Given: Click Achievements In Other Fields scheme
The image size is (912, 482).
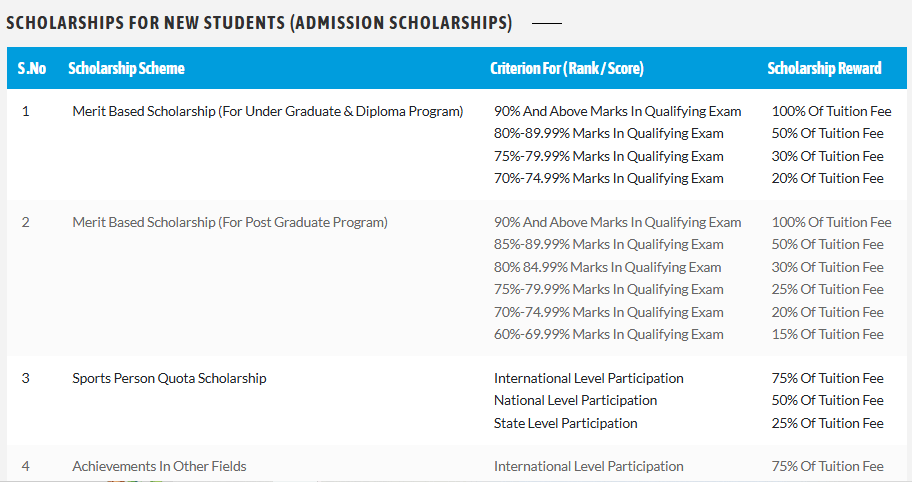Looking at the screenshot, I should pos(159,466).
